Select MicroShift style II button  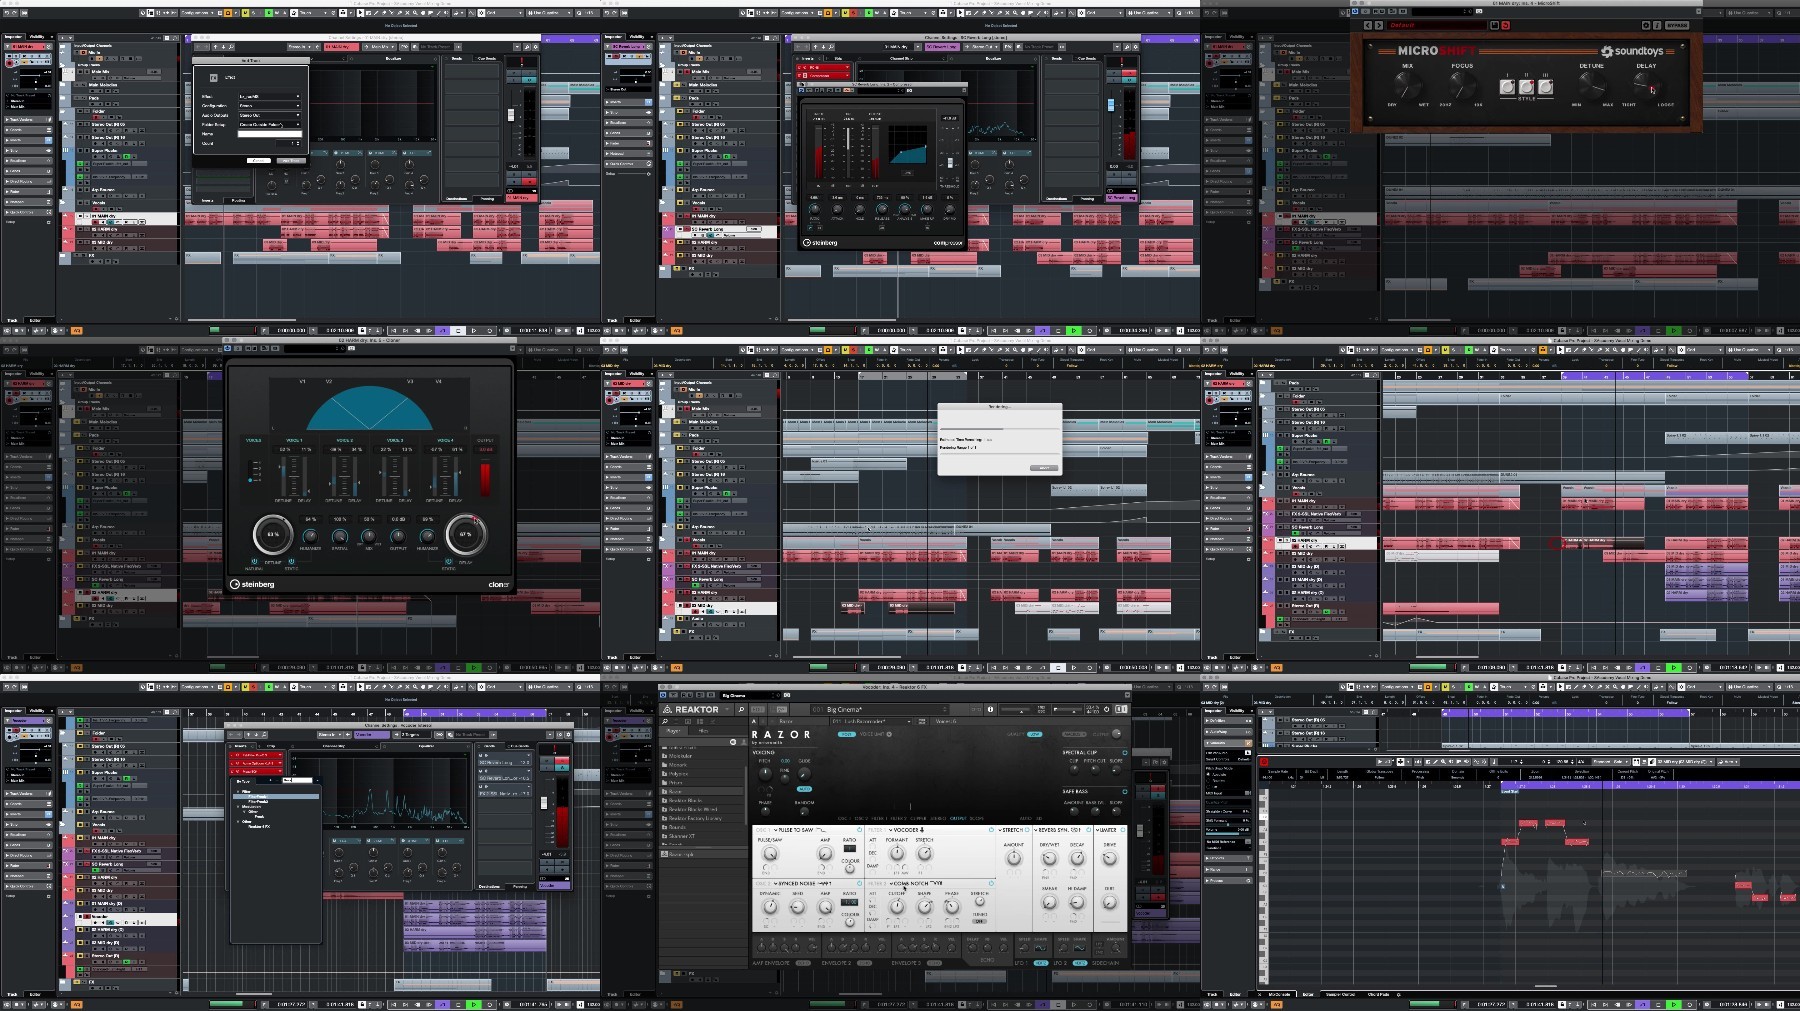click(1526, 87)
